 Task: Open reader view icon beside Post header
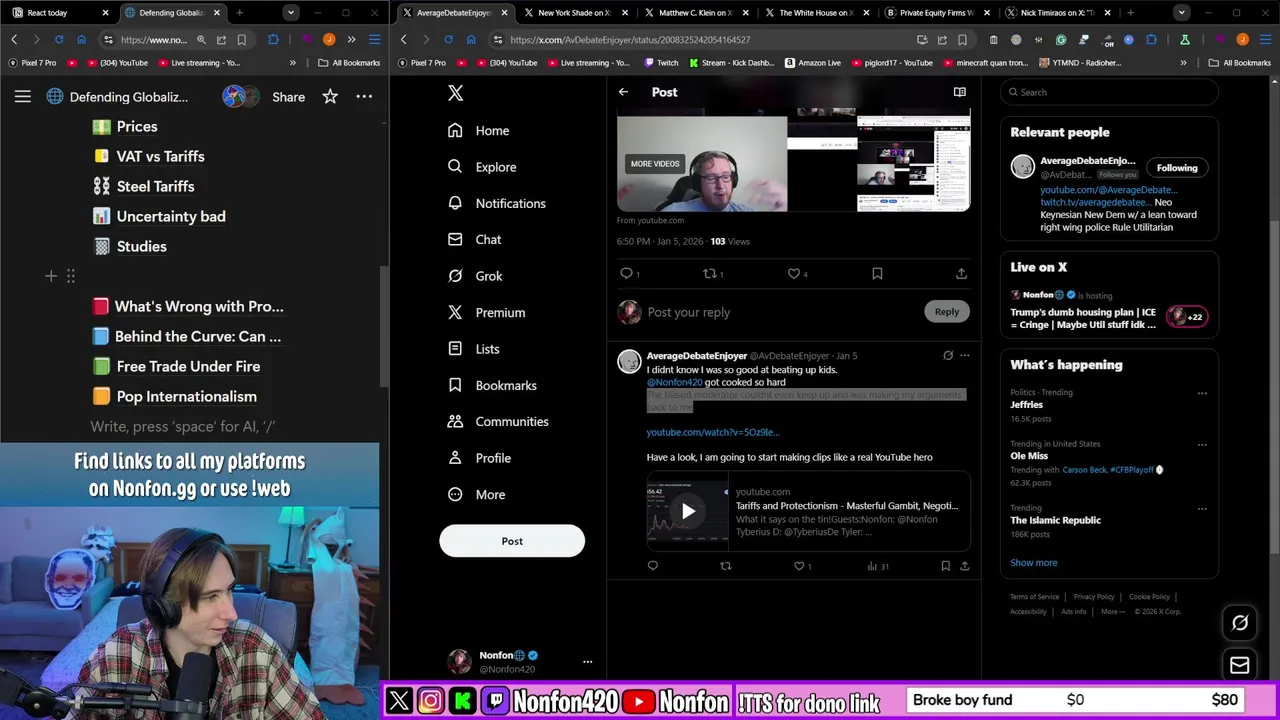[x=959, y=92]
